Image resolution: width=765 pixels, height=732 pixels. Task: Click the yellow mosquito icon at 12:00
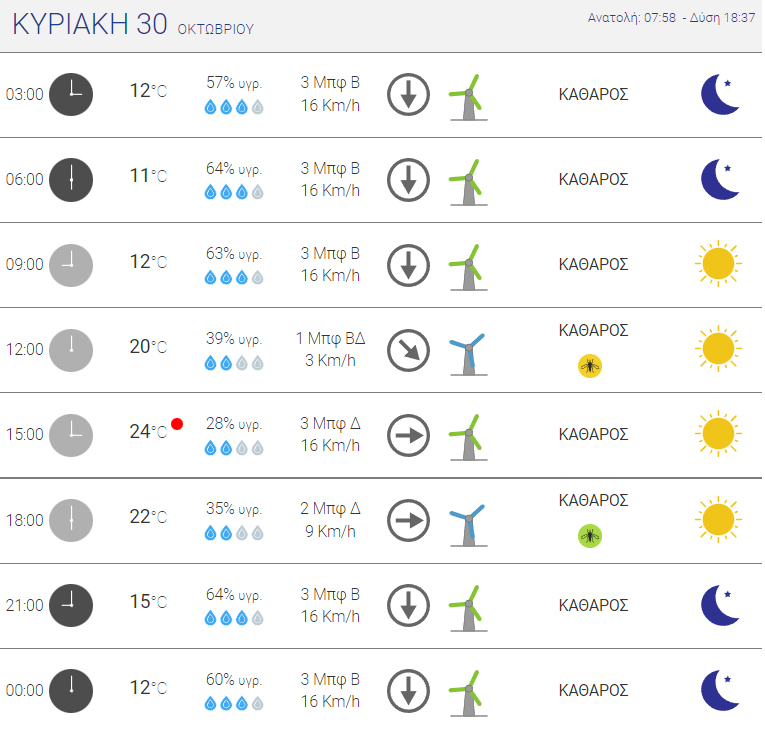click(x=590, y=366)
